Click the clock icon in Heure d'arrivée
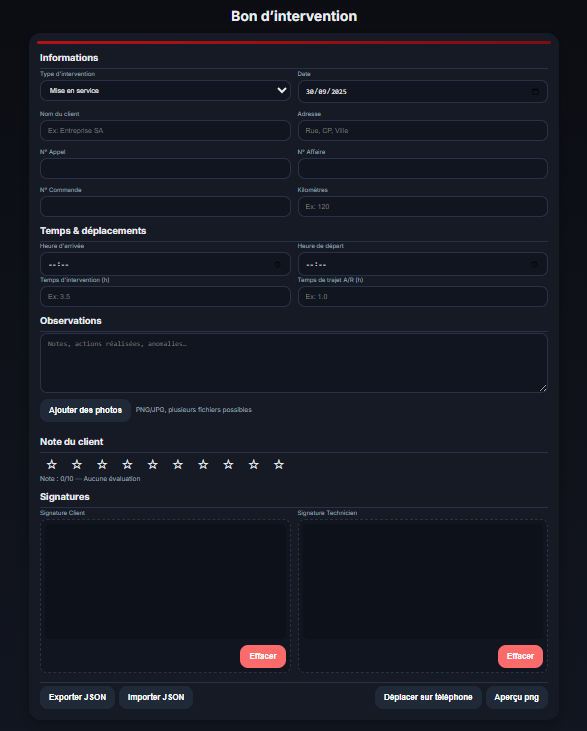 [277, 264]
